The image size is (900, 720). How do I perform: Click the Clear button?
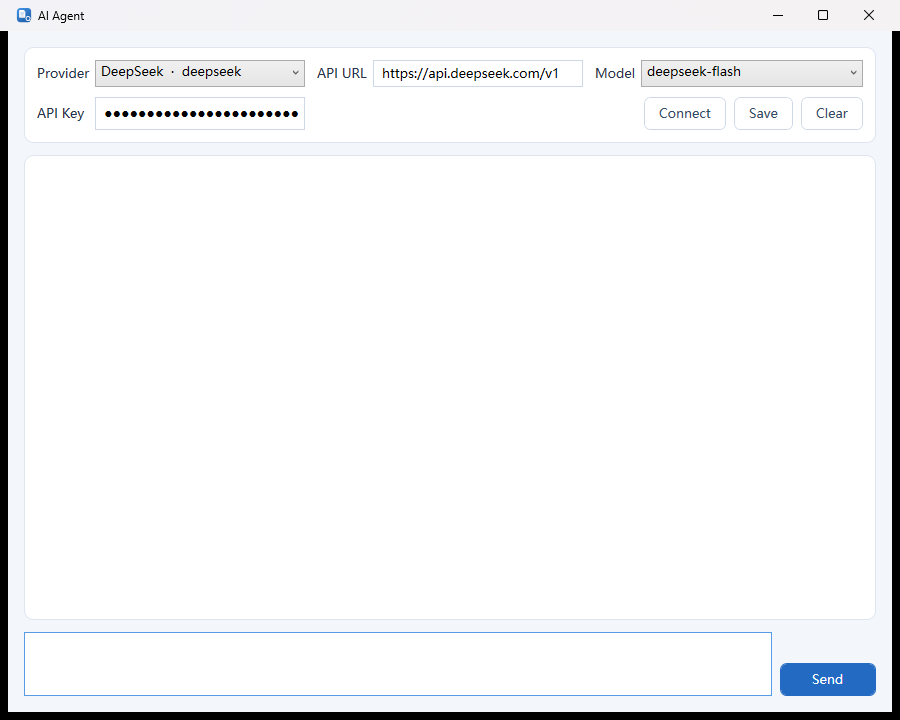pos(832,113)
